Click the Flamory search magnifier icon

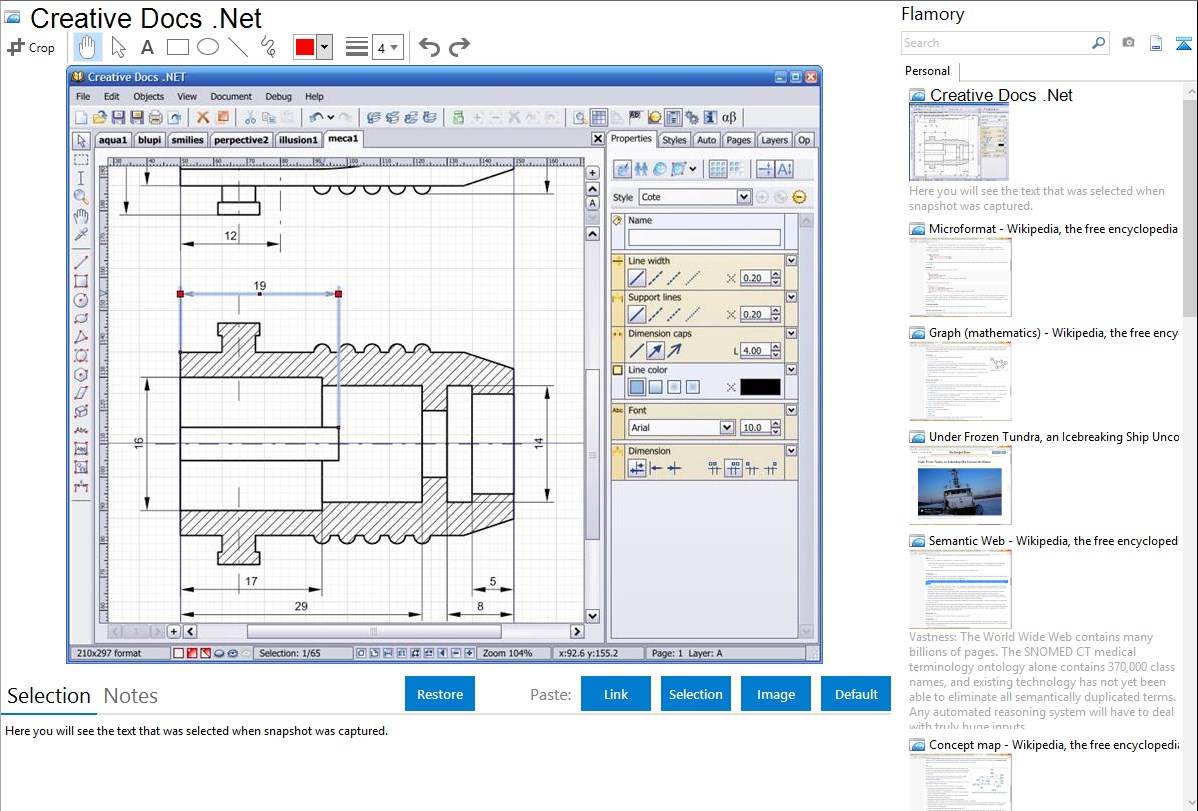click(1098, 43)
